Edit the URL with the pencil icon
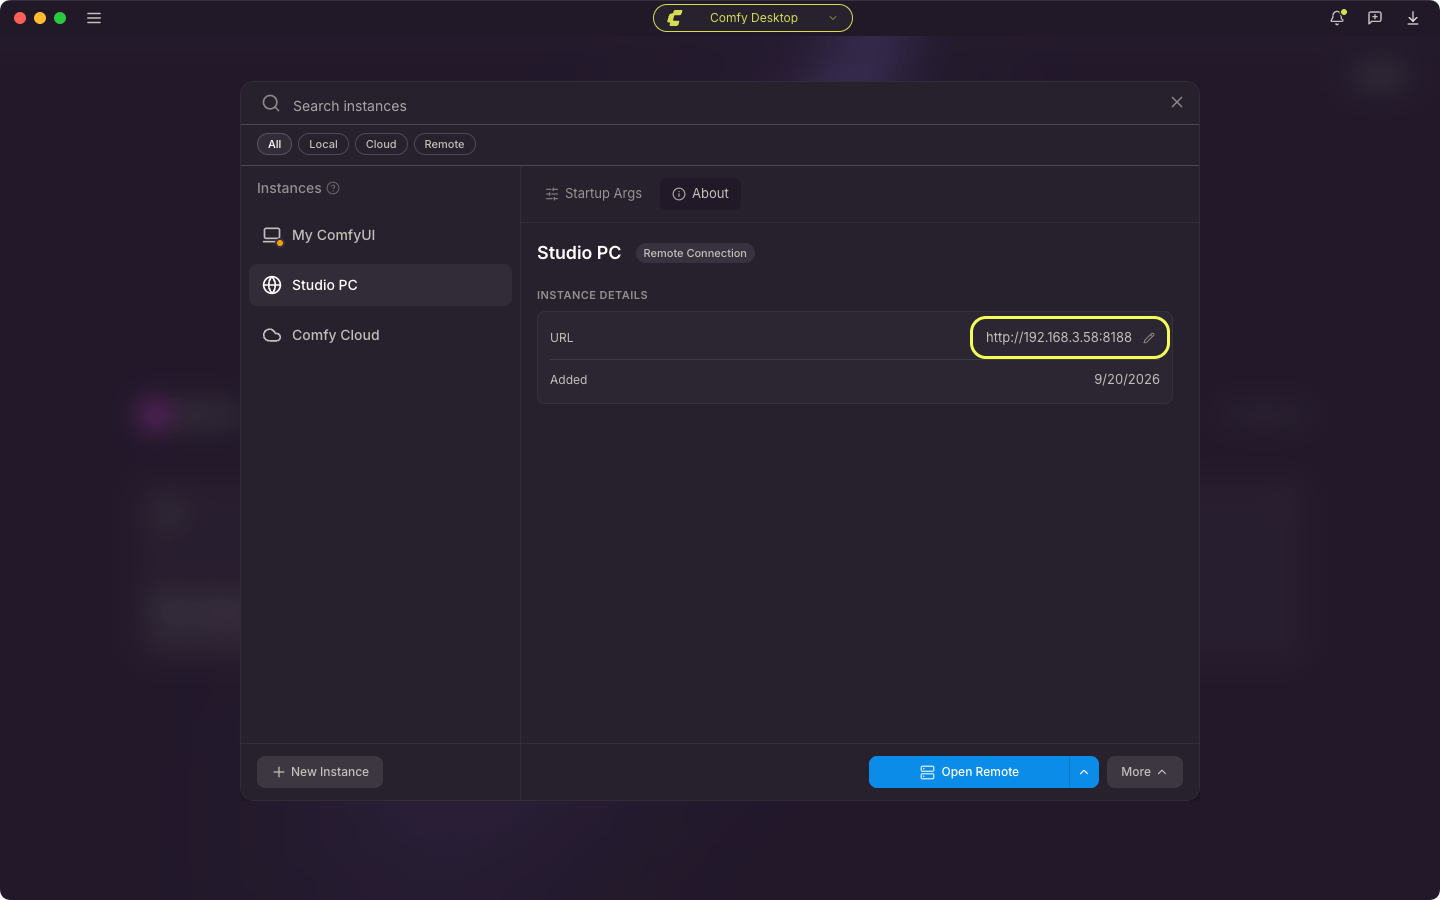Screen dimensions: 1440x900 (x=1149, y=338)
